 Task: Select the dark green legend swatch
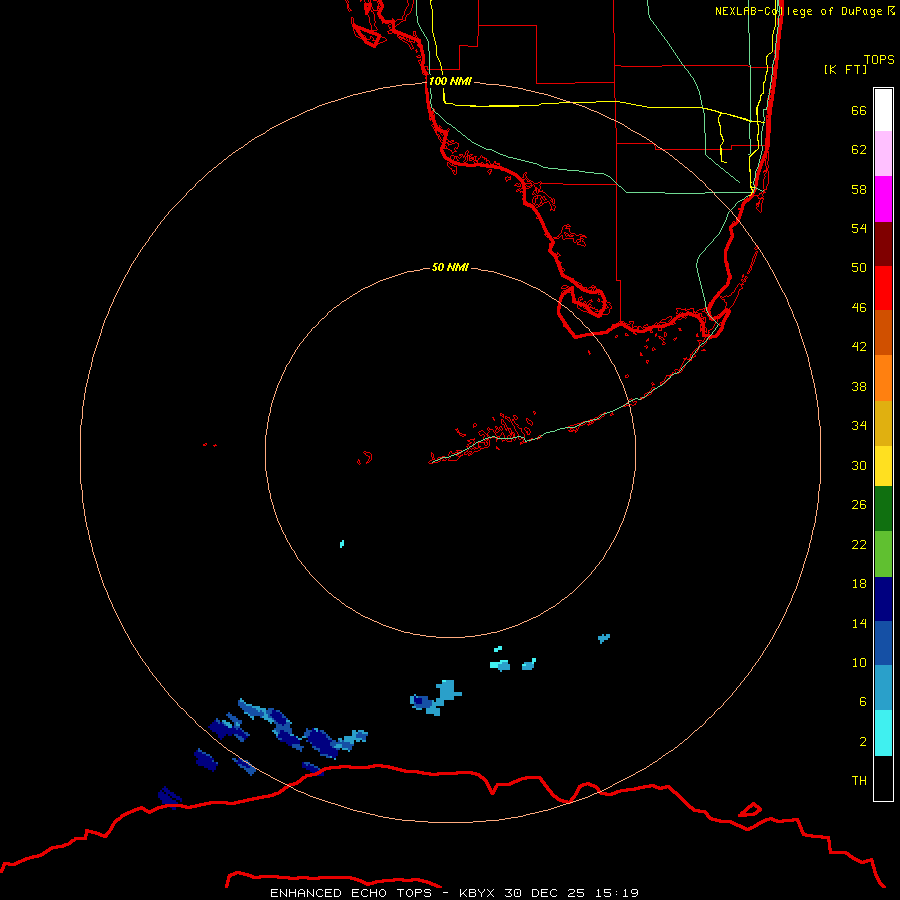tap(883, 509)
